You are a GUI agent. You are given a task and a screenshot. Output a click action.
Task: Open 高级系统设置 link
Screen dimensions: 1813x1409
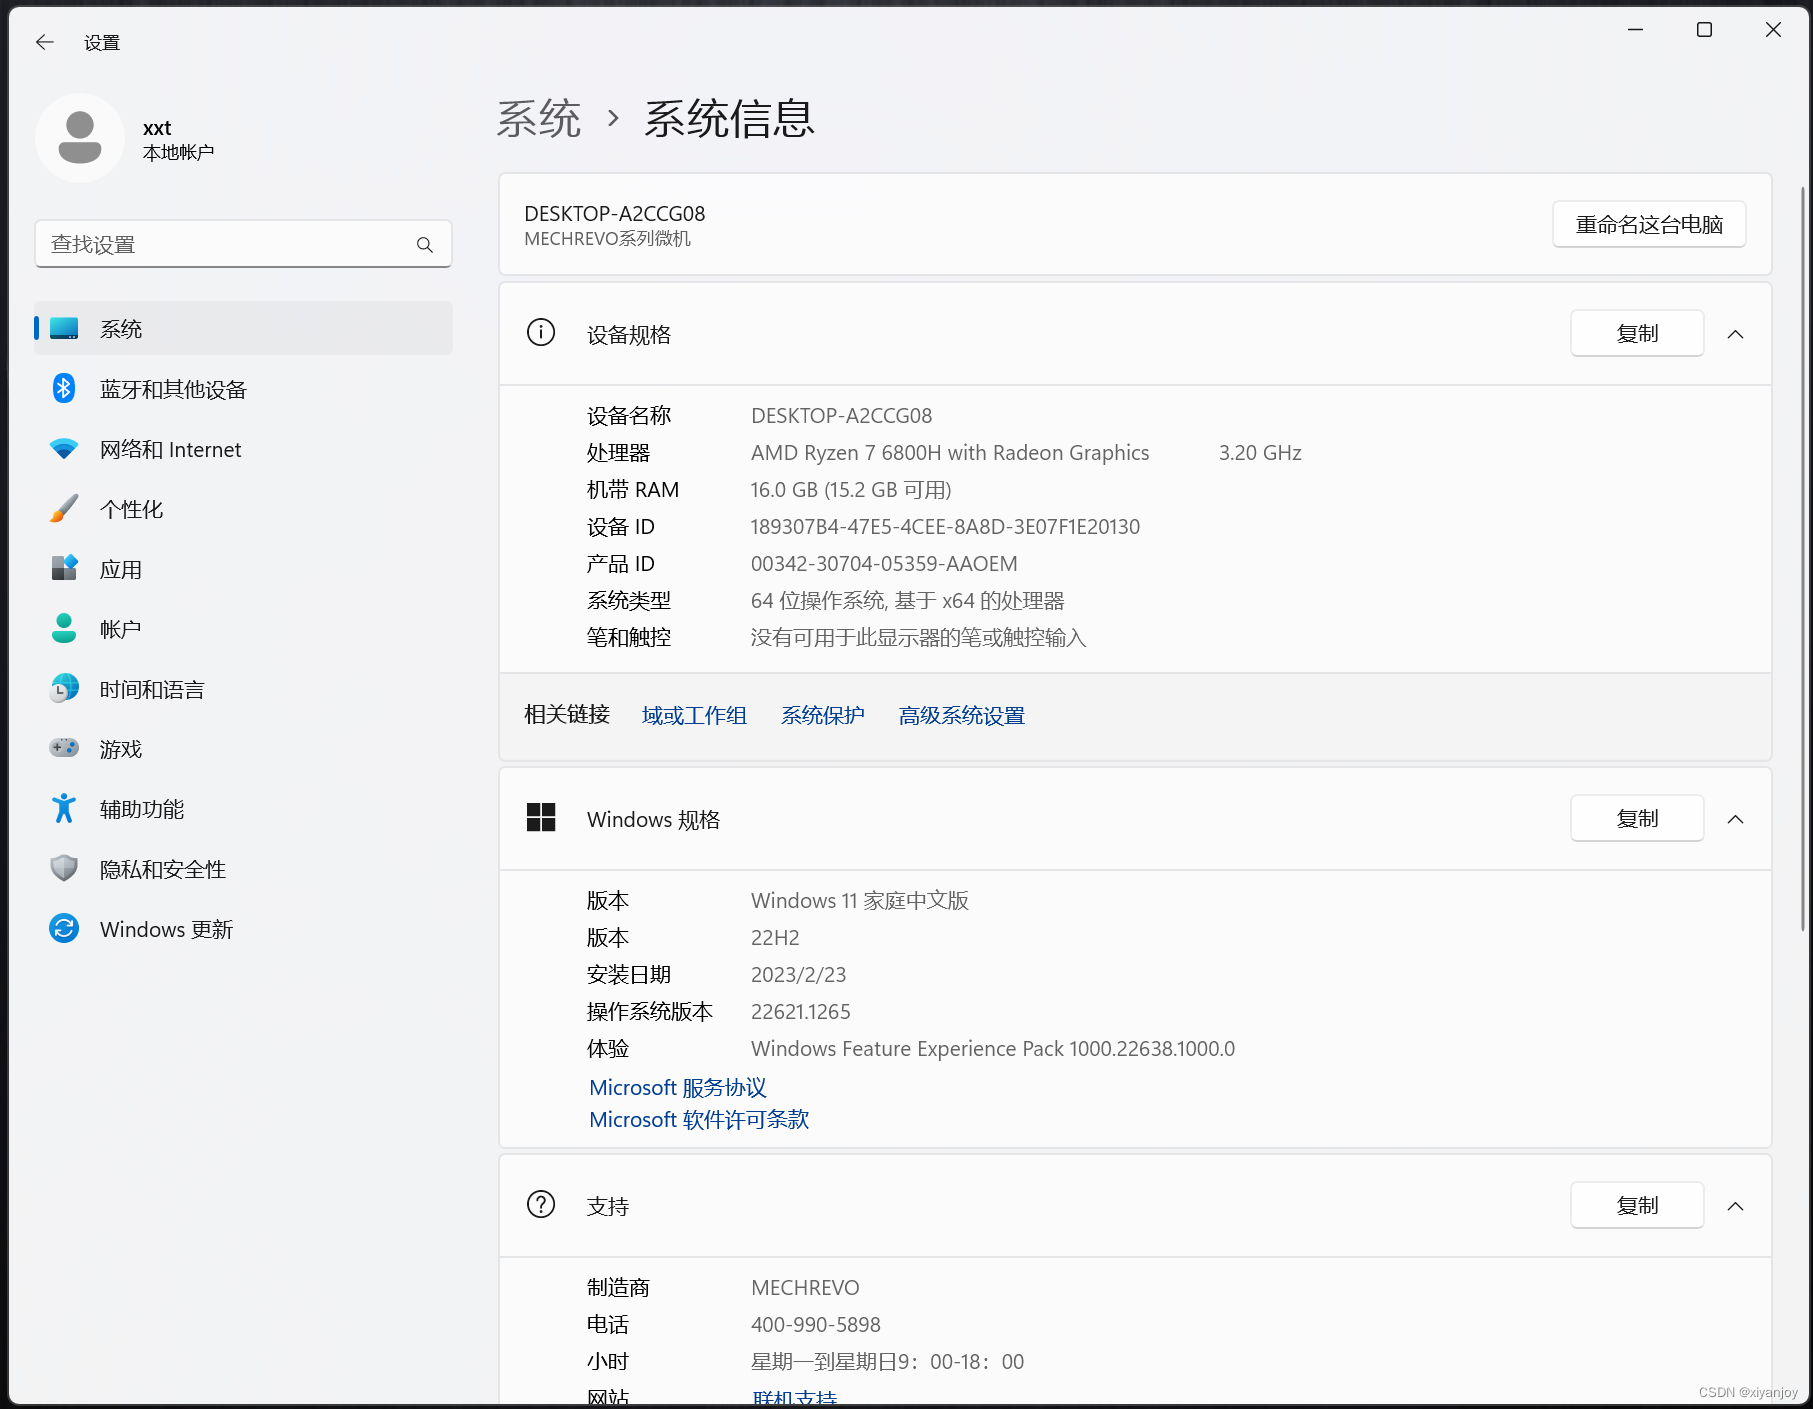(x=961, y=716)
